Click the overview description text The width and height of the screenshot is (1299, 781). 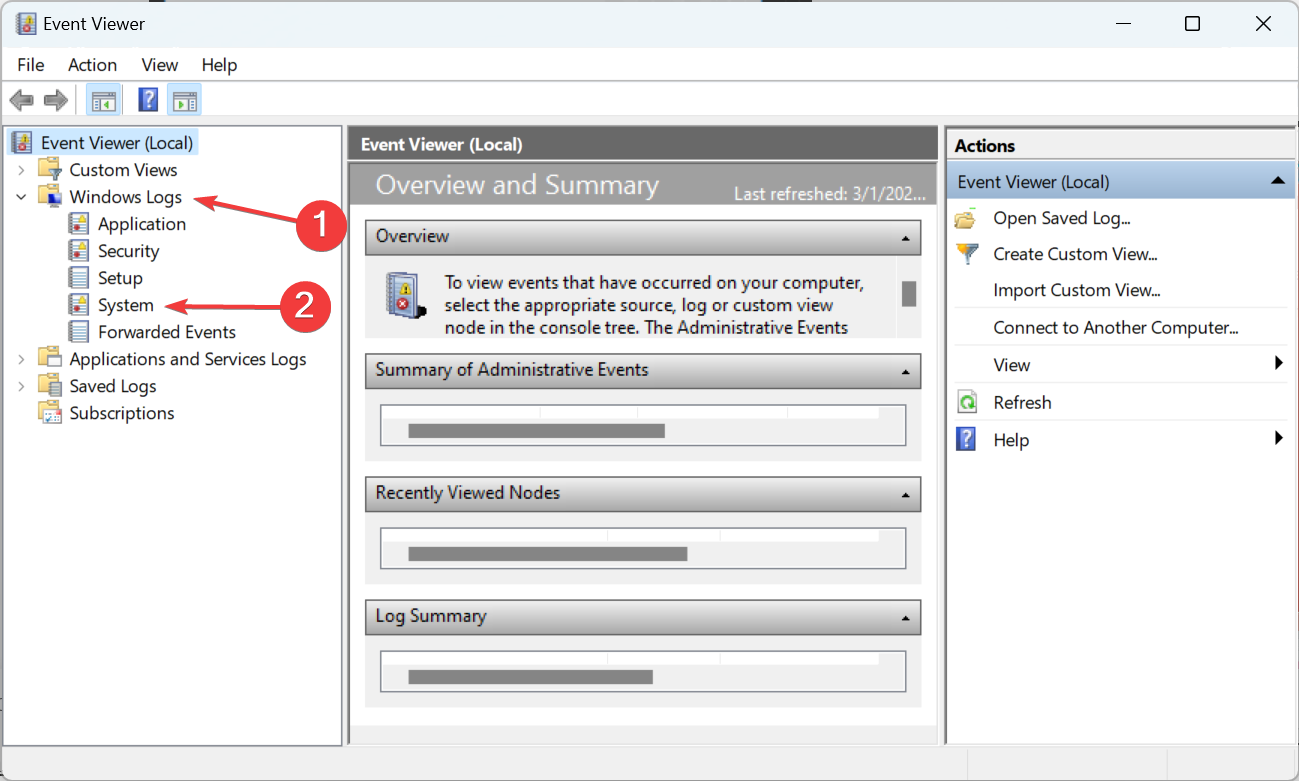pyautogui.click(x=654, y=304)
